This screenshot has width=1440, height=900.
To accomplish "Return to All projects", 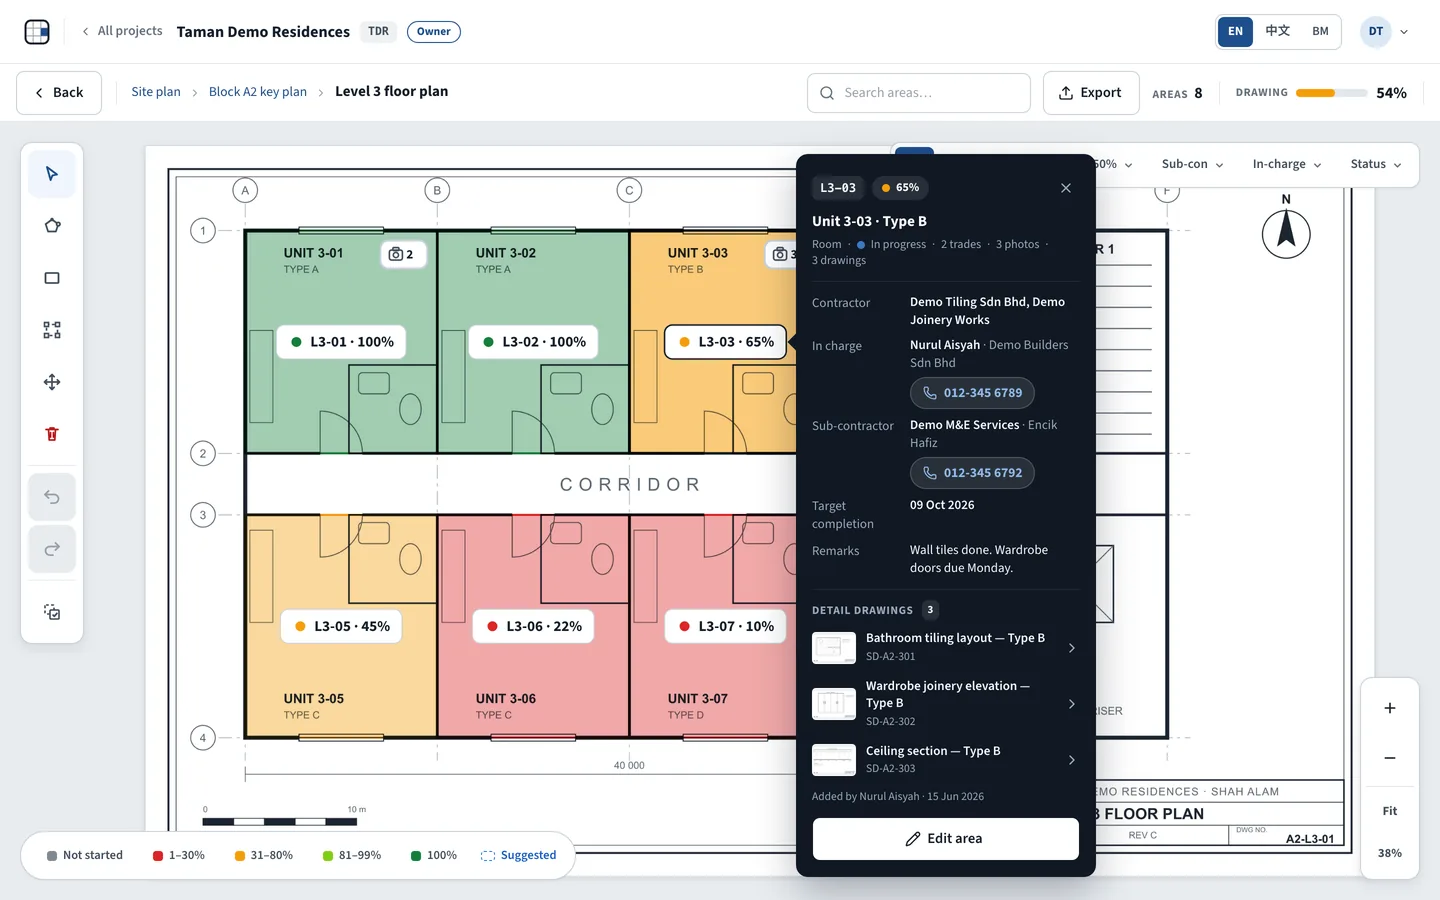I will (x=122, y=31).
